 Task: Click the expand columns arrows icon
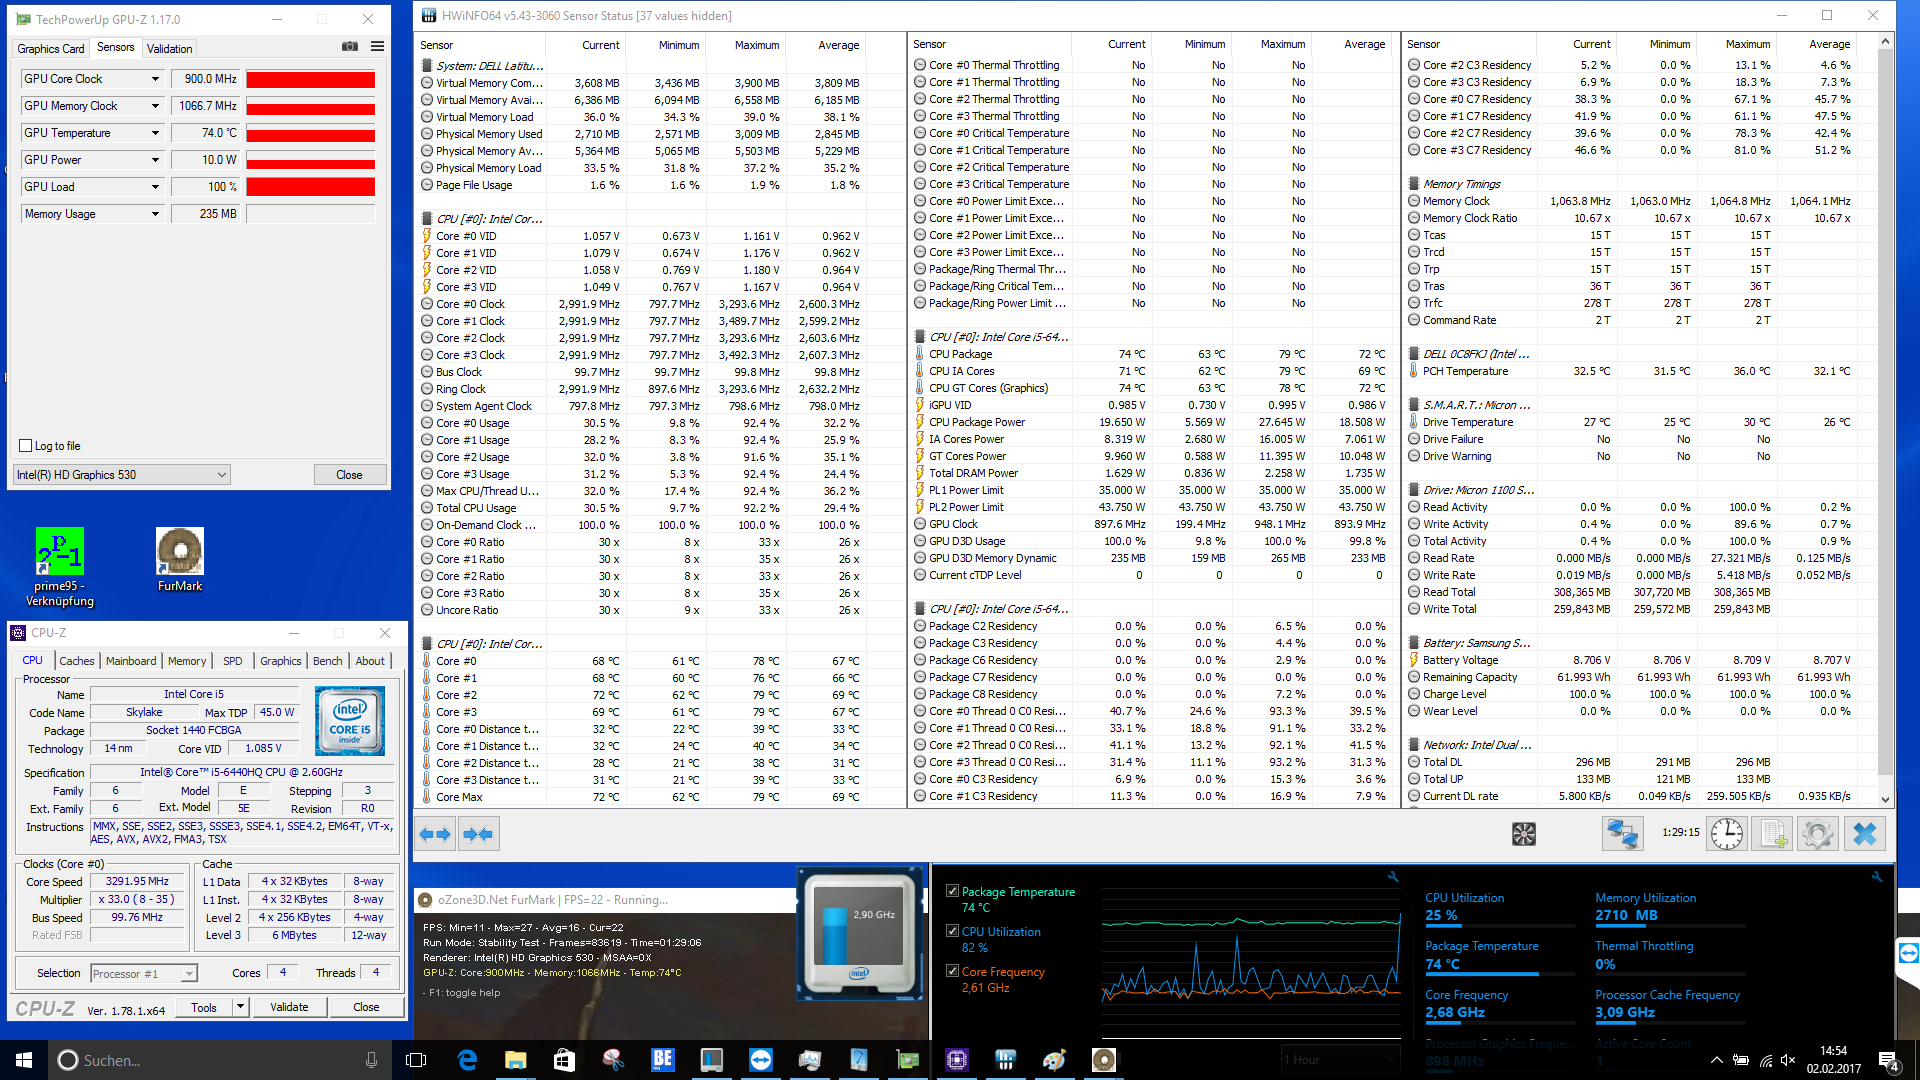coord(435,834)
